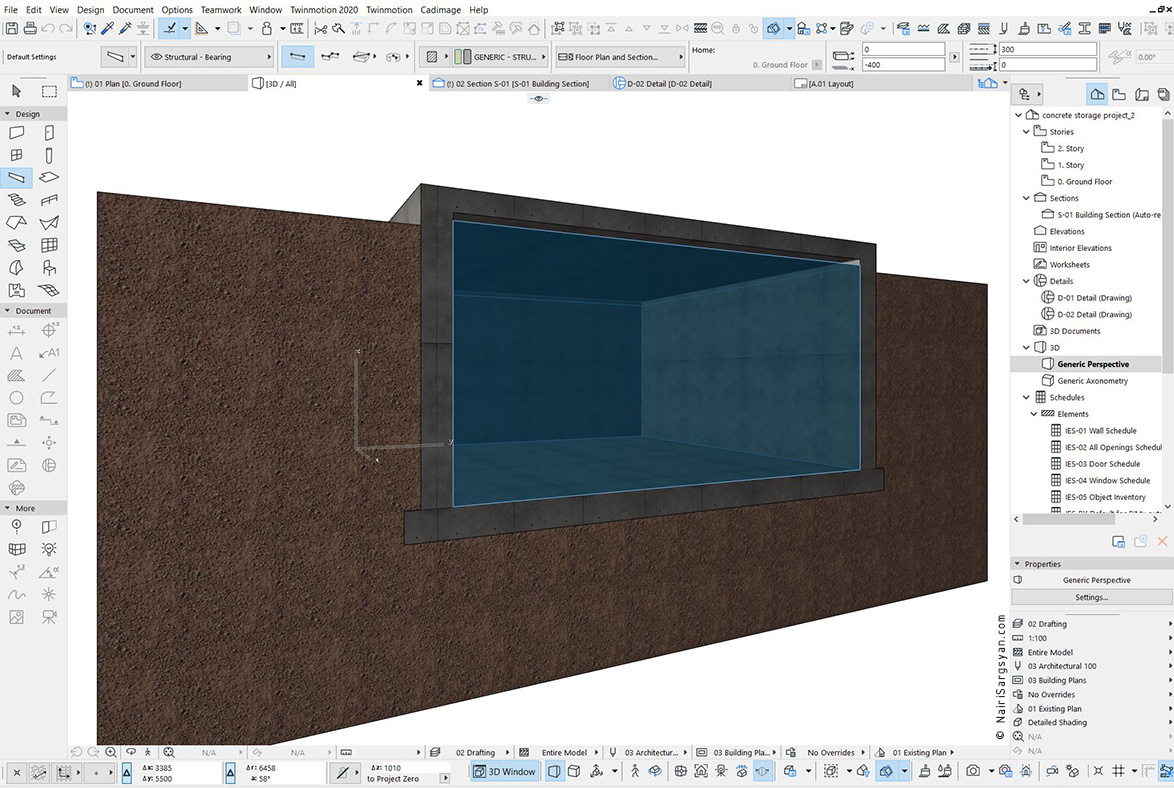Select the Text tool in the Document toolbox
The image size is (1174, 788).
[16, 353]
